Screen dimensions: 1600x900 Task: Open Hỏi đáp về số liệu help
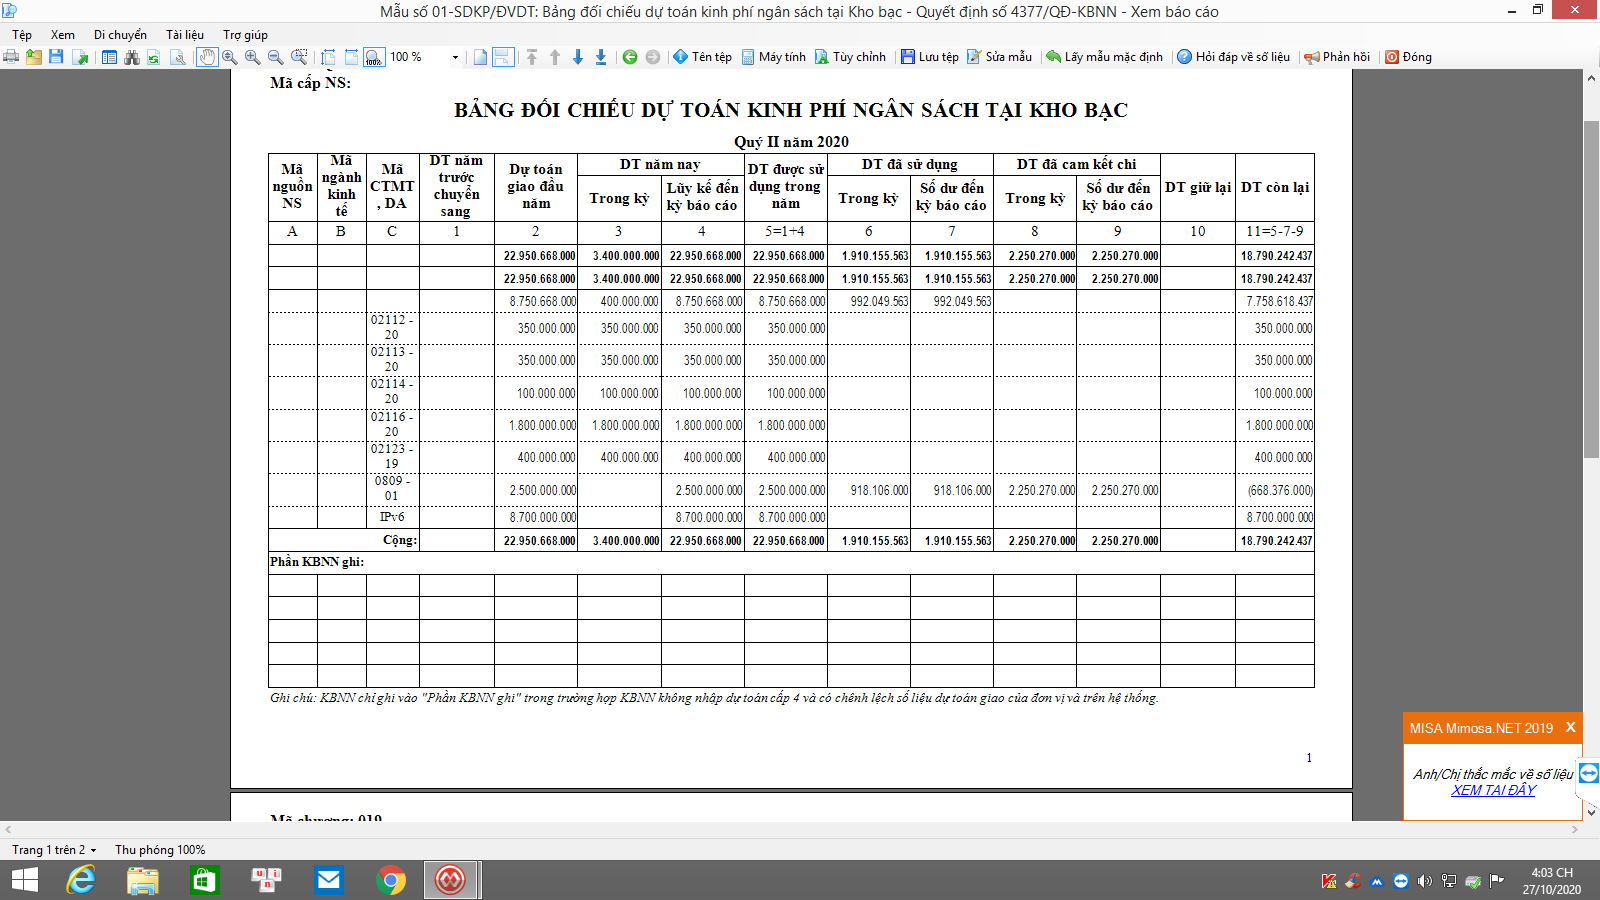click(1233, 57)
